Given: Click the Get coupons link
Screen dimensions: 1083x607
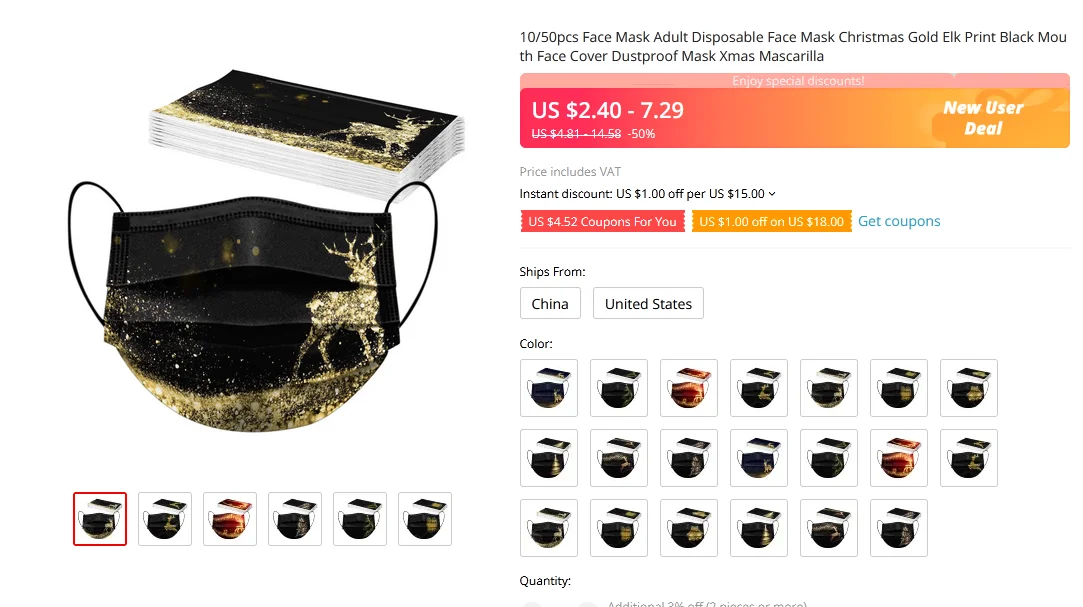Looking at the screenshot, I should [x=899, y=221].
